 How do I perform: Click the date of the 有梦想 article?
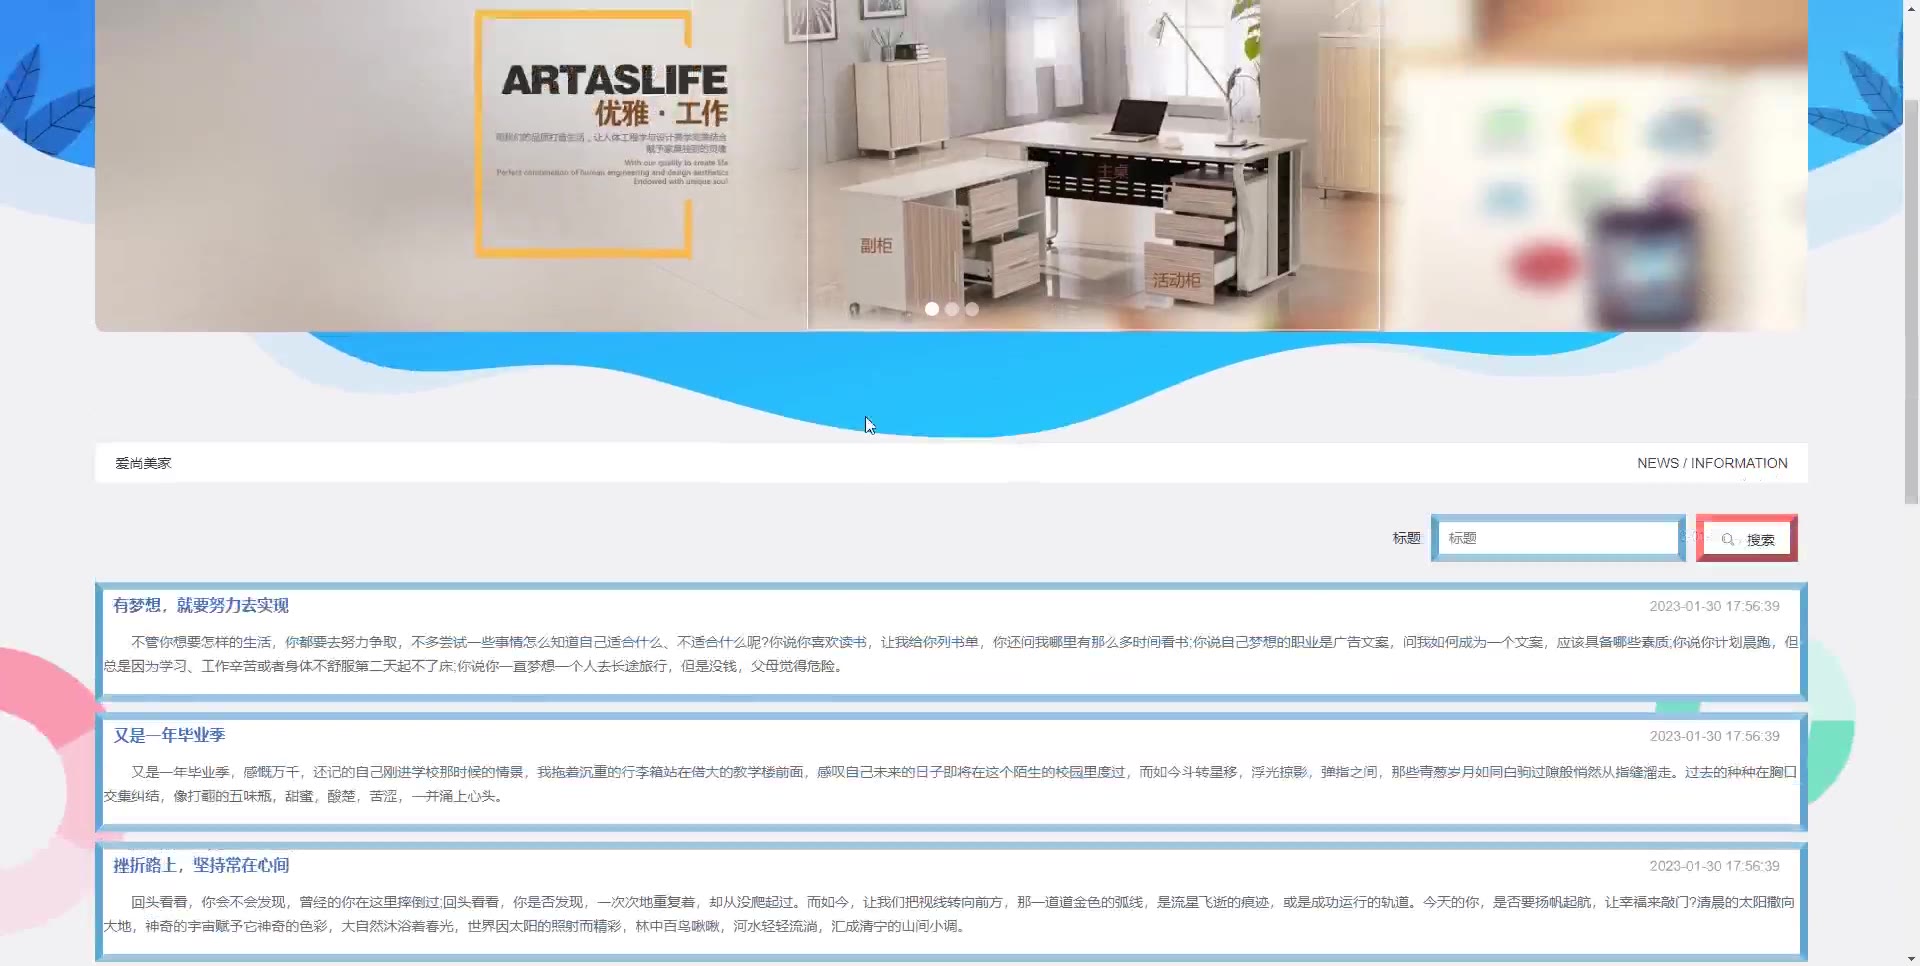click(x=1714, y=606)
